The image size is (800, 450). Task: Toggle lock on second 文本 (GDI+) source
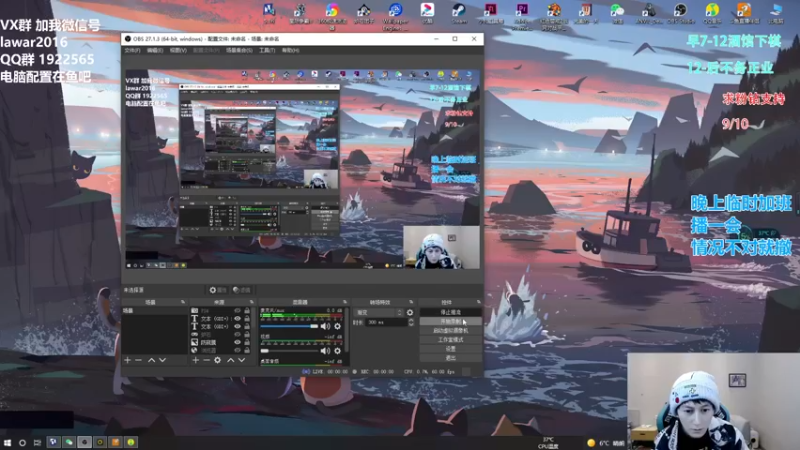[247, 327]
